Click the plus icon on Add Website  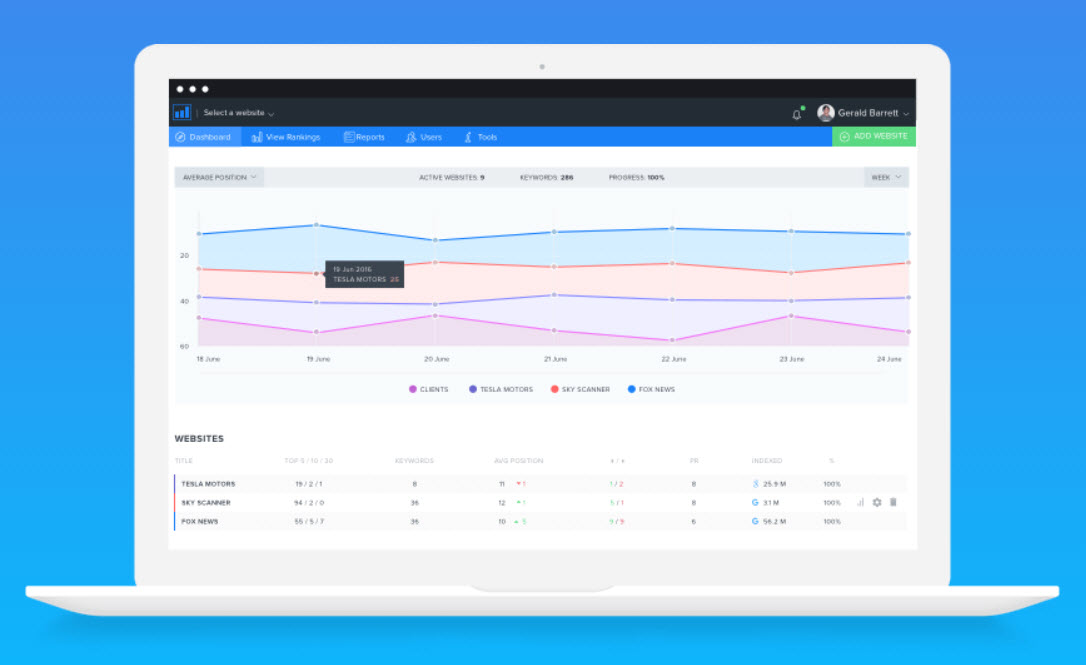click(x=844, y=137)
